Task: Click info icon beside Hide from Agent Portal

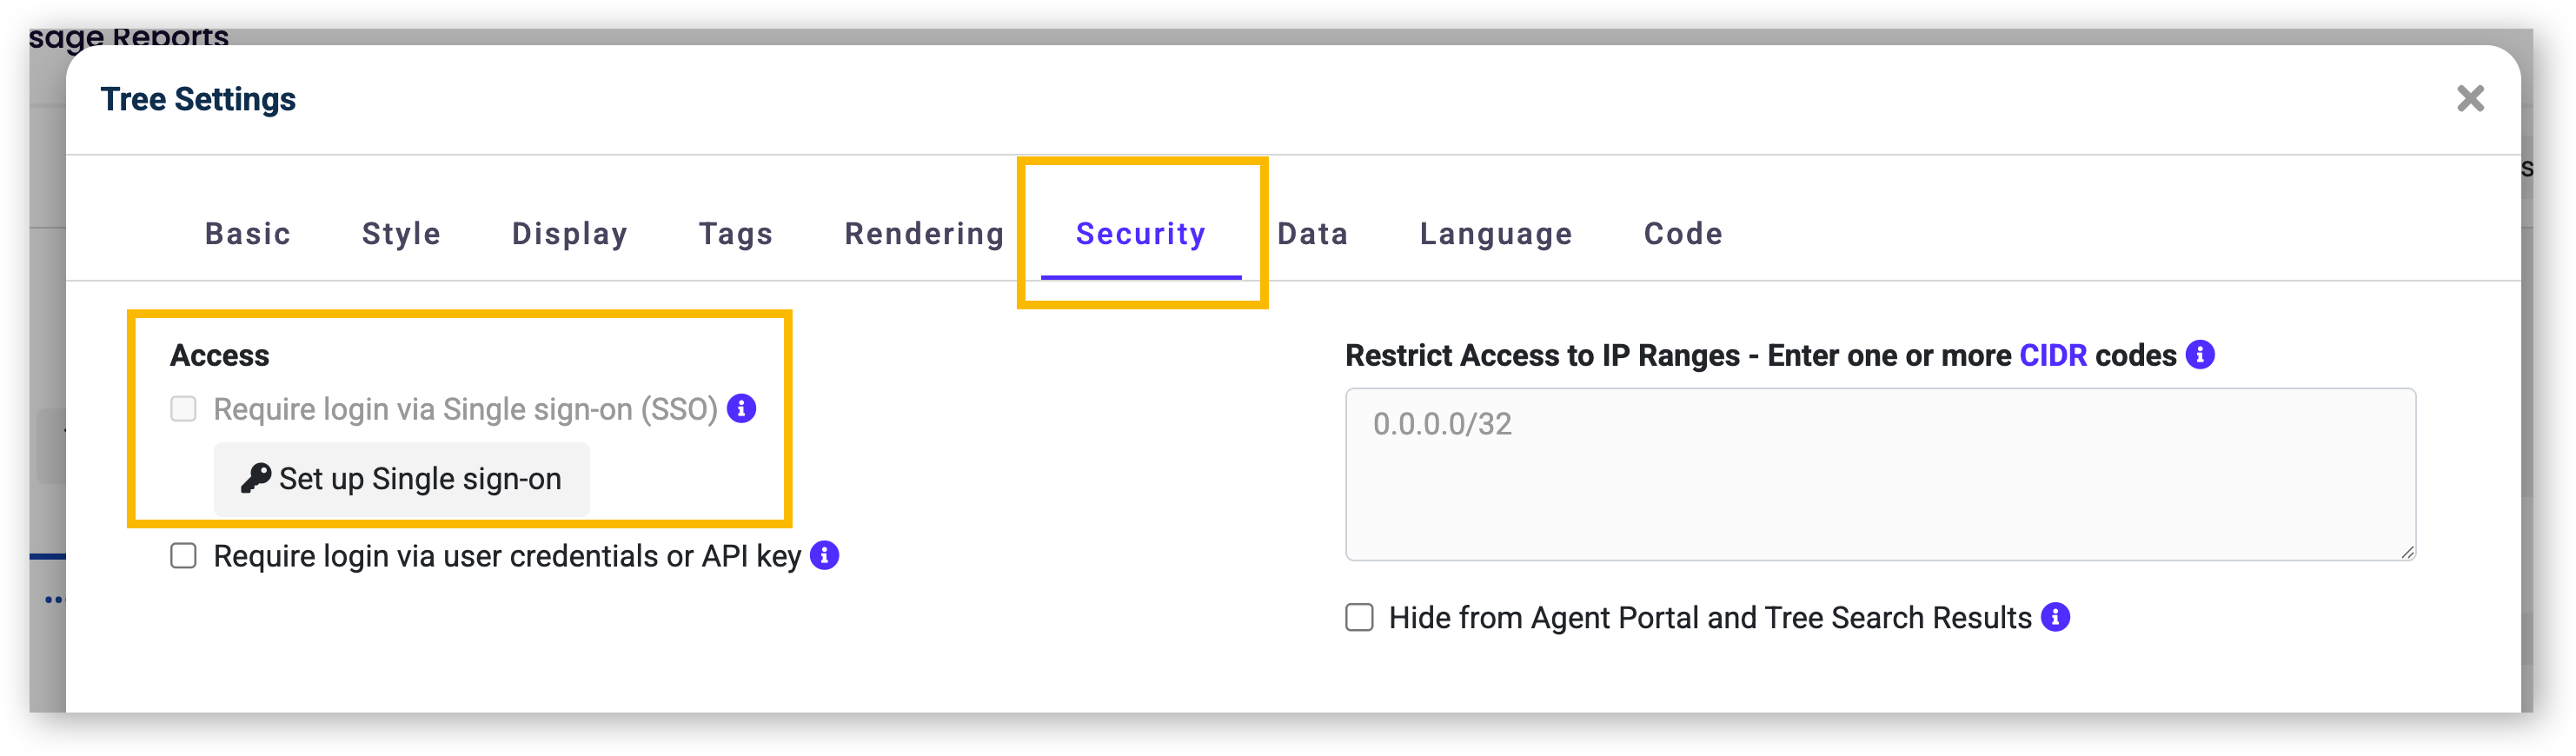Action: [x=2055, y=617]
